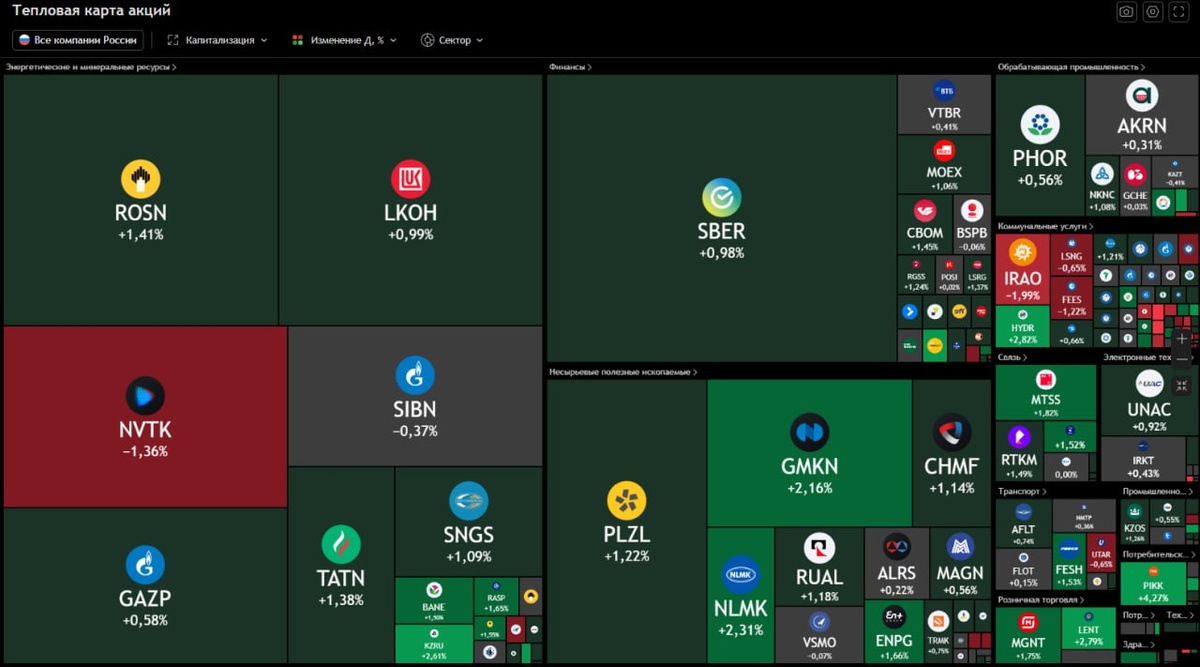Select the AFLT tile +0,74%
The width and height of the screenshot is (1200, 667).
1023,523
